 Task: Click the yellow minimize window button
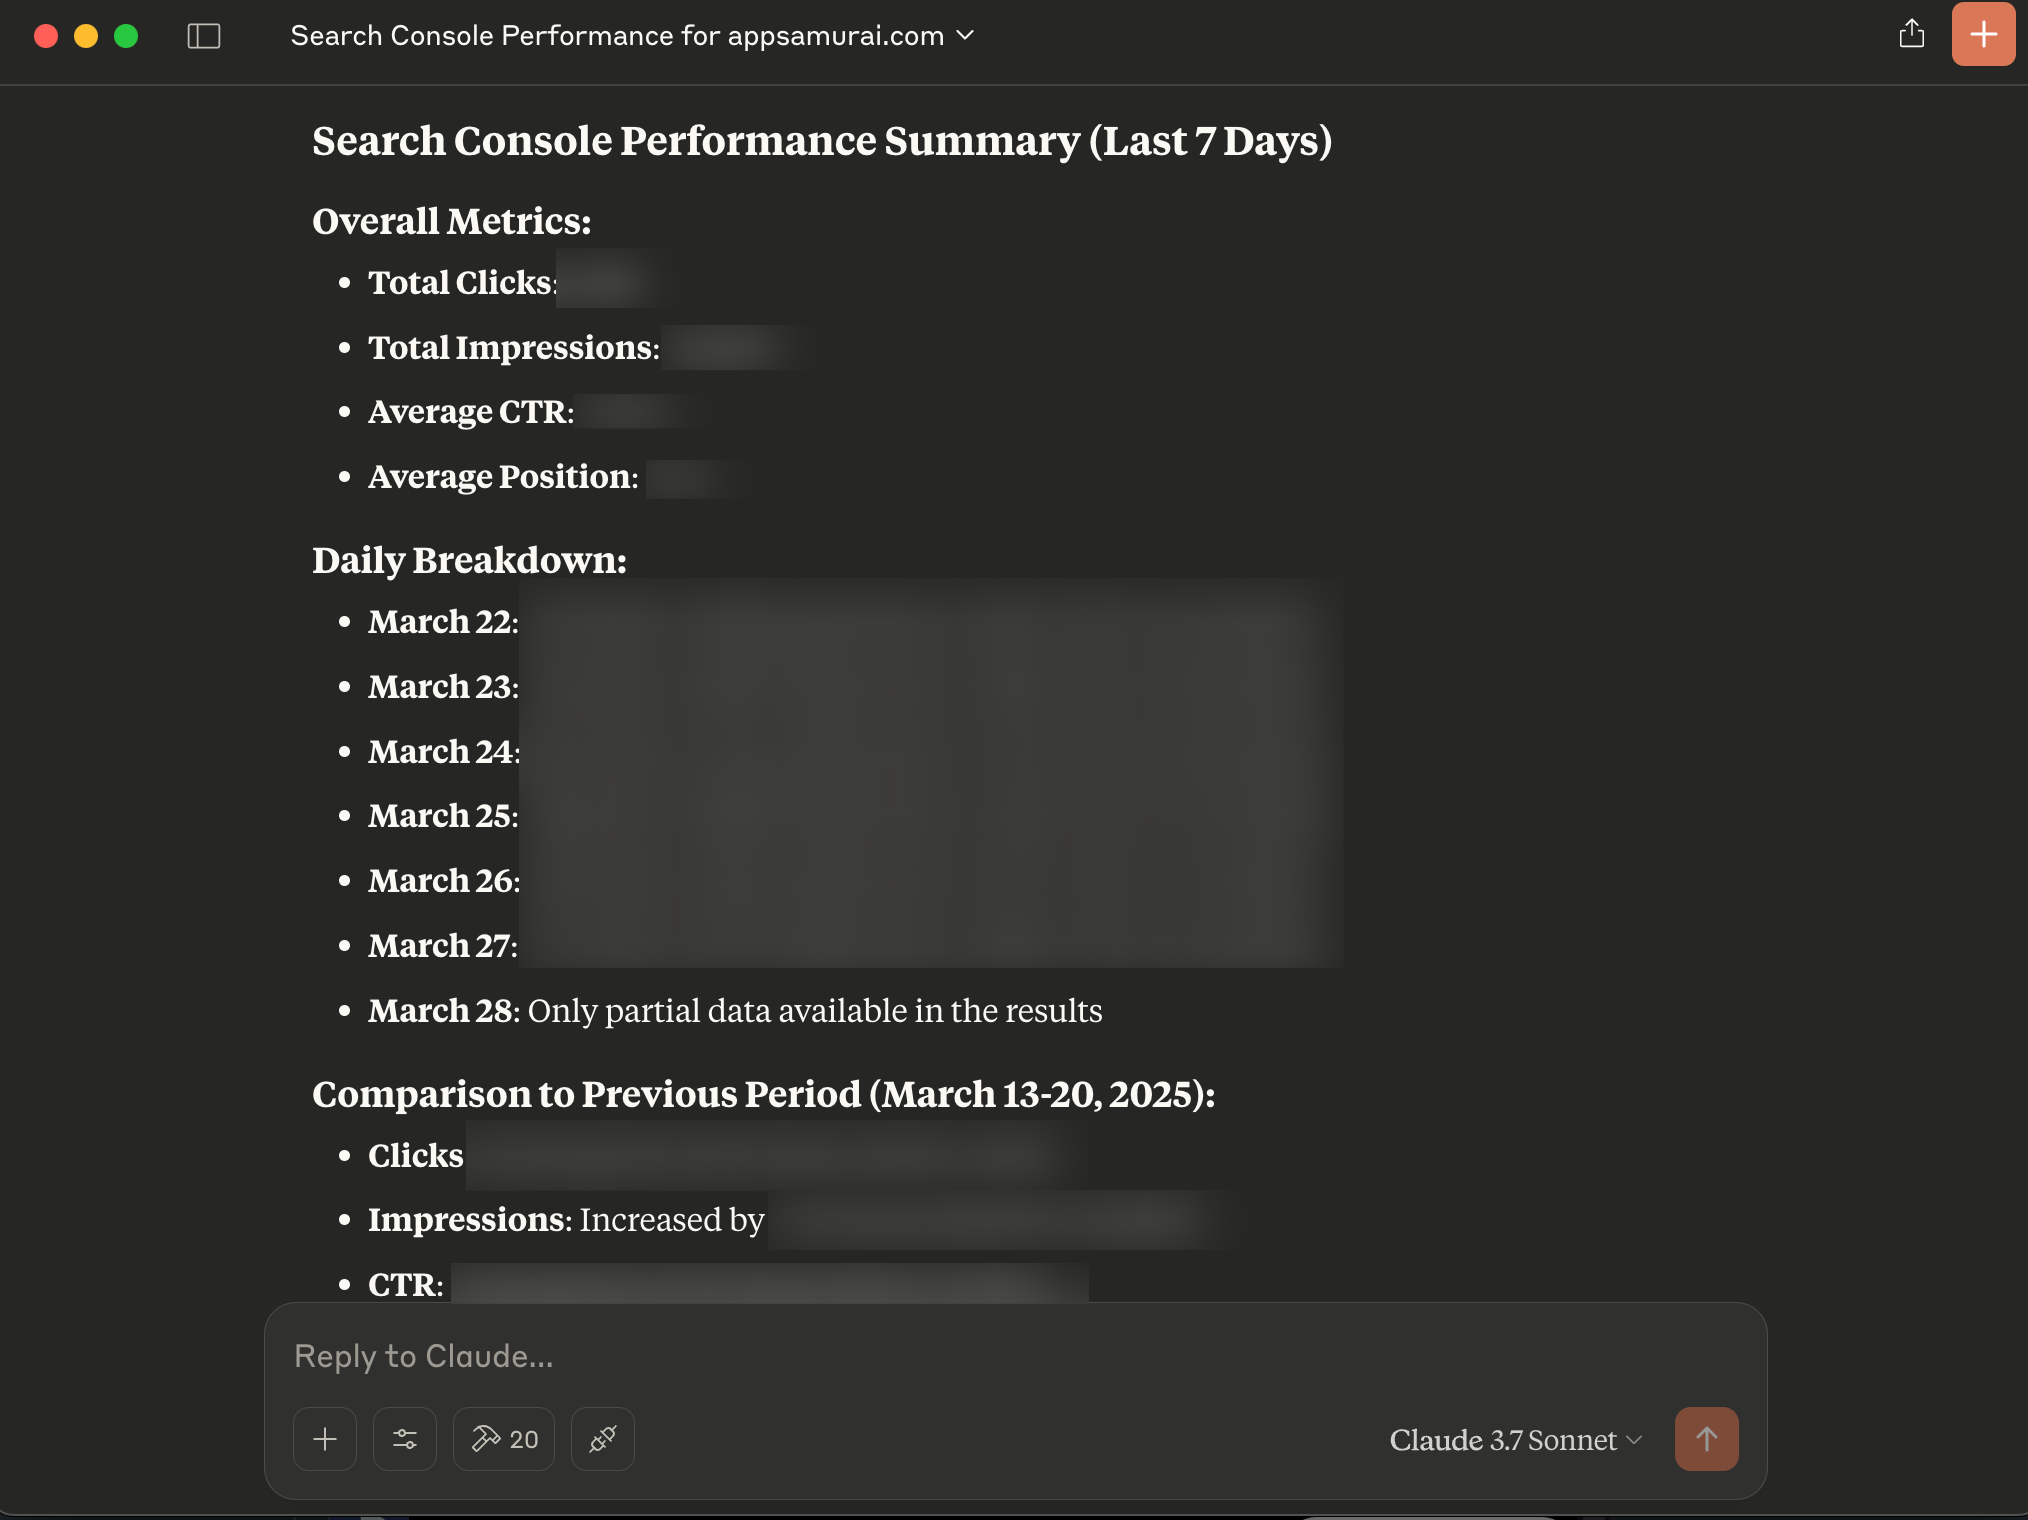tap(86, 36)
